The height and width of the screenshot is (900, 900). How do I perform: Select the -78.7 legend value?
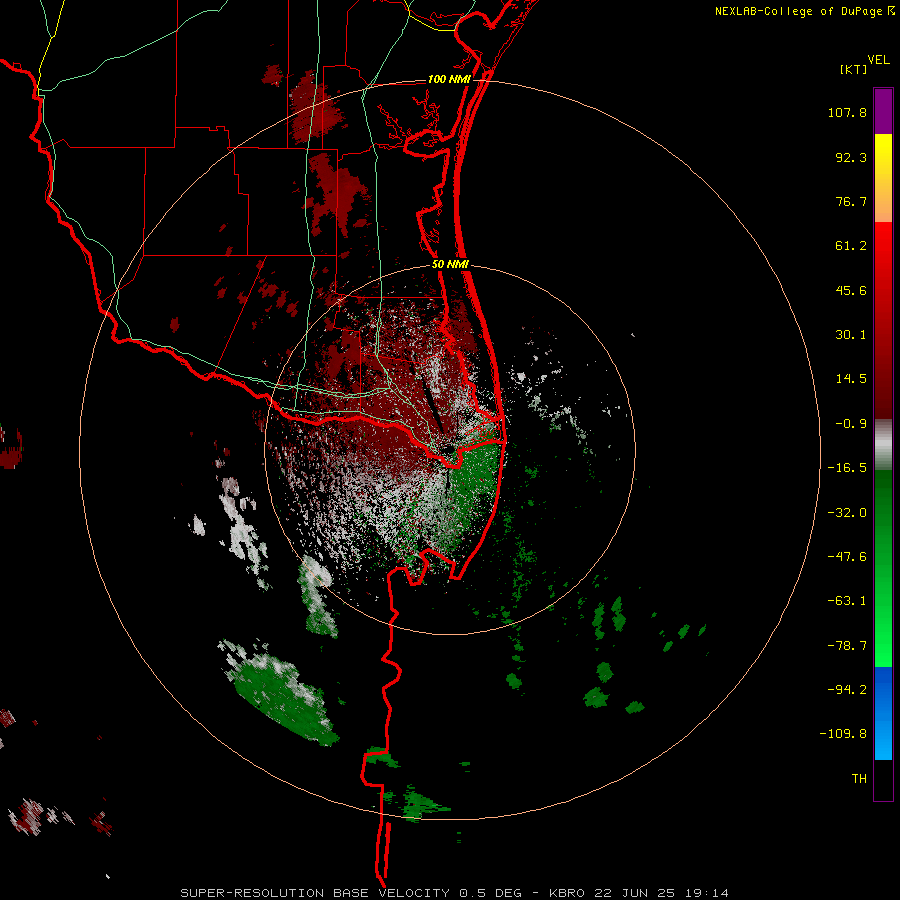click(847, 646)
